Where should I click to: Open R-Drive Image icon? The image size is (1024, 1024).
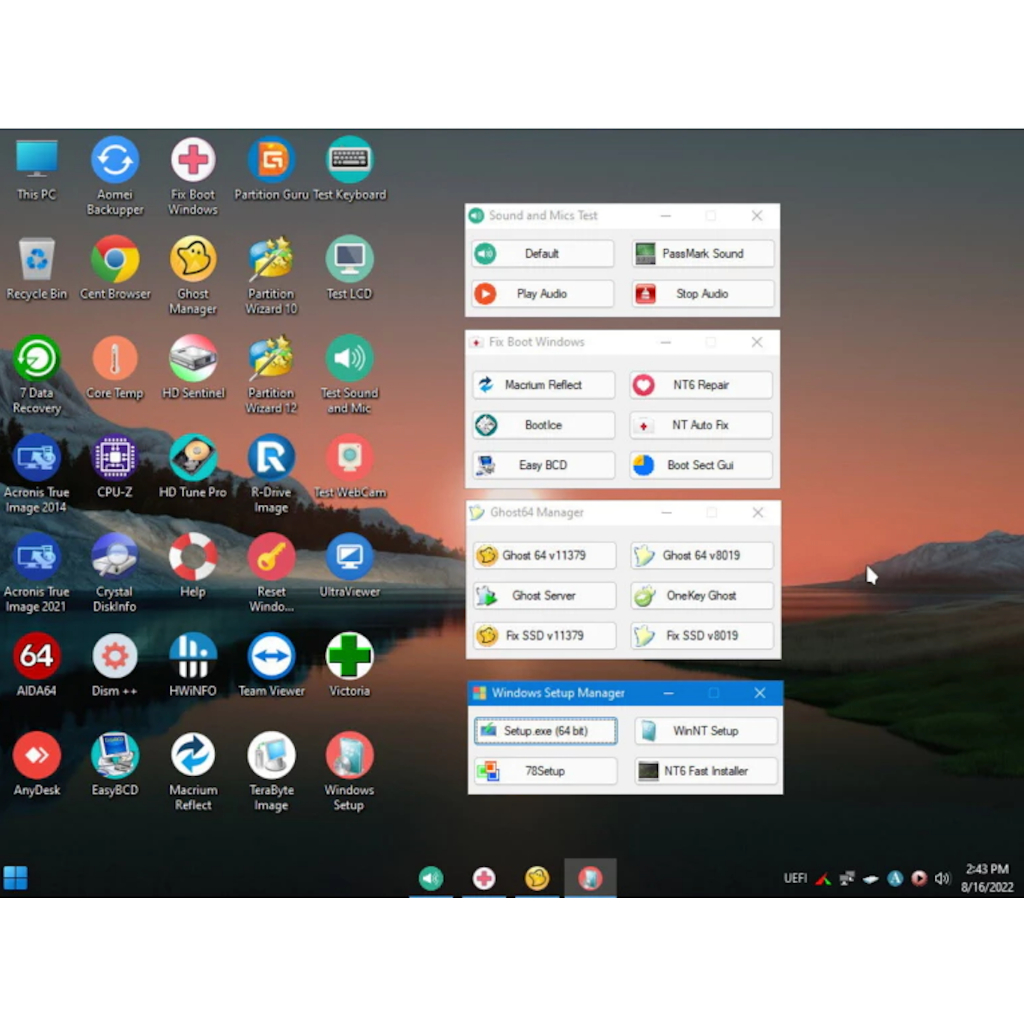click(271, 473)
